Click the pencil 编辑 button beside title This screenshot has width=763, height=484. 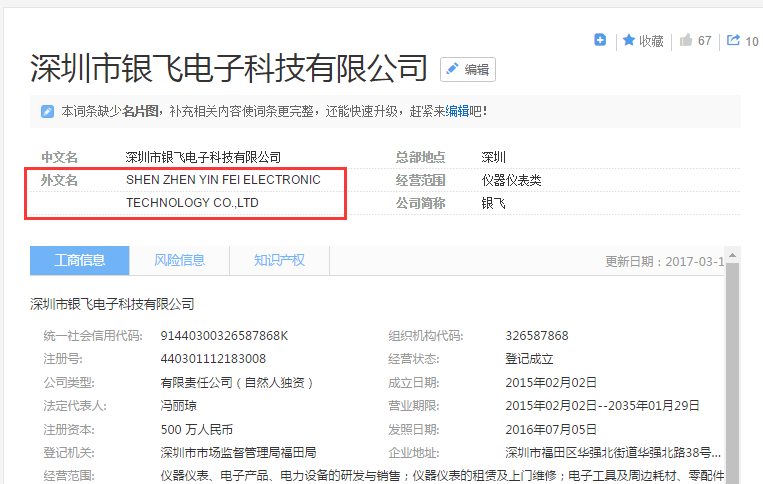(x=468, y=69)
